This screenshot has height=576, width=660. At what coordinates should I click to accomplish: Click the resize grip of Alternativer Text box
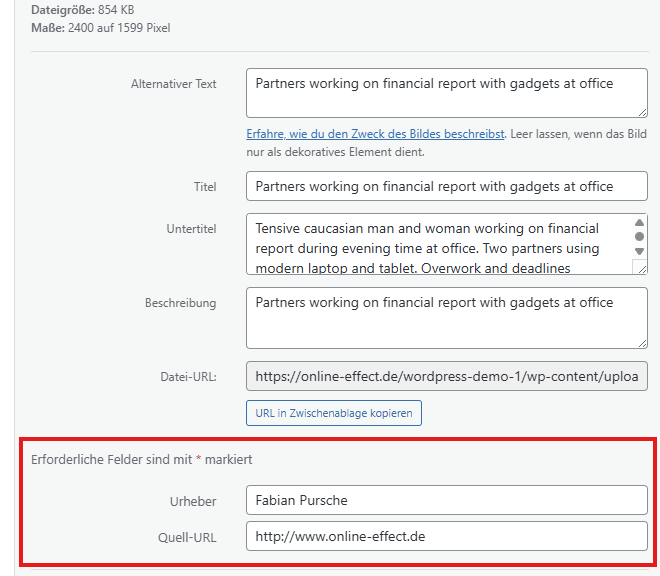coord(641,111)
